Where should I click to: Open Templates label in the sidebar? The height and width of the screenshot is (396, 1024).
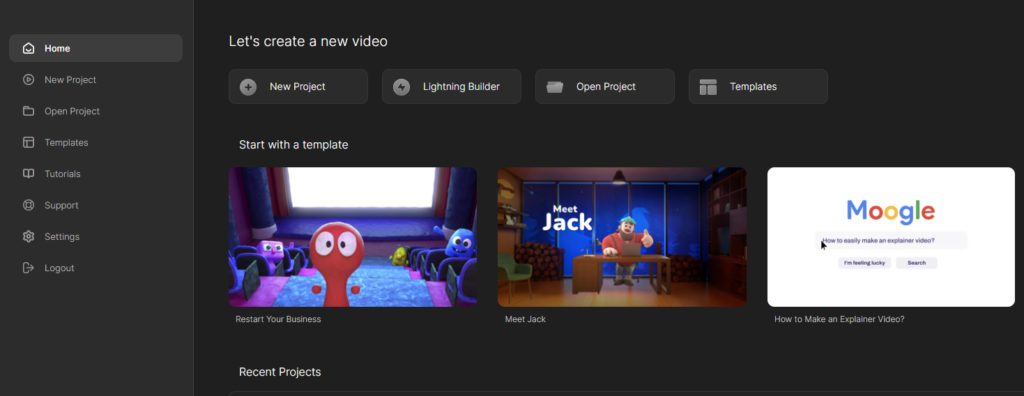pos(66,142)
